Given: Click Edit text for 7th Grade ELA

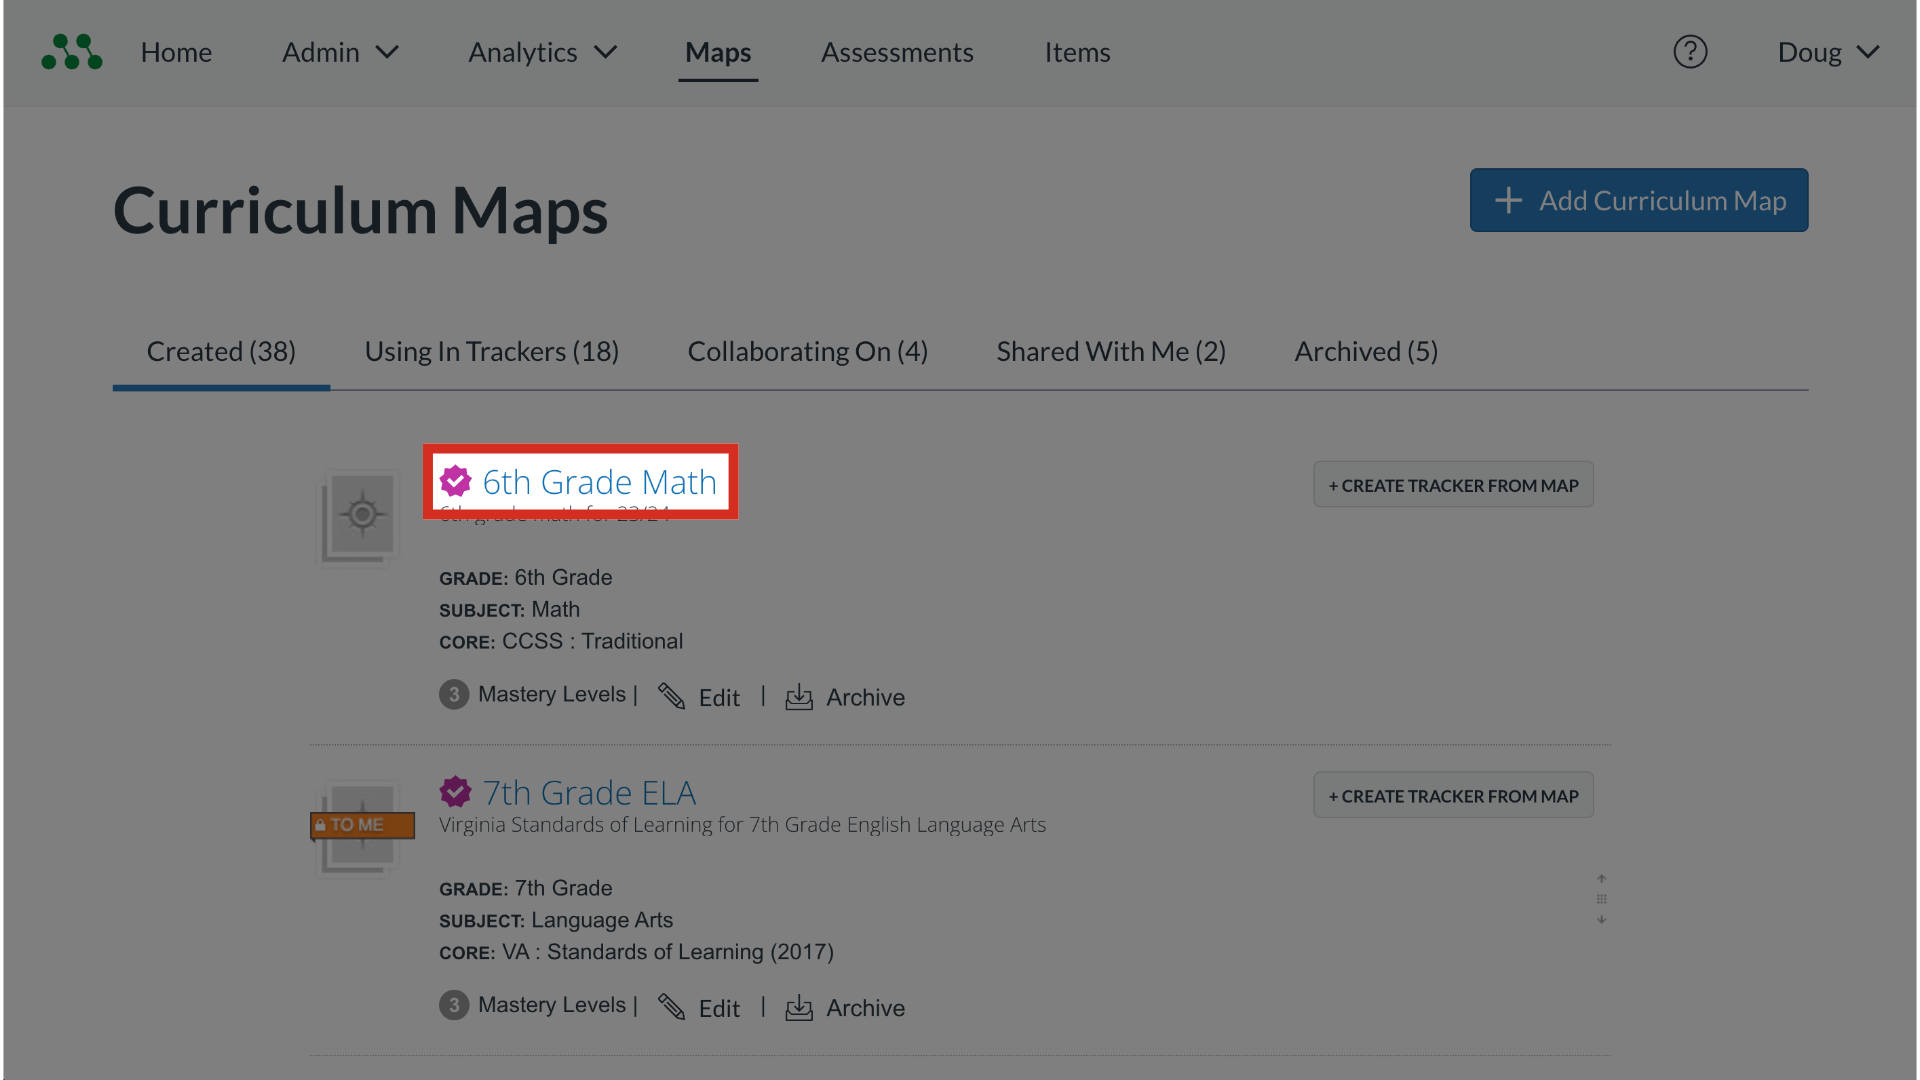Looking at the screenshot, I should tap(719, 1009).
